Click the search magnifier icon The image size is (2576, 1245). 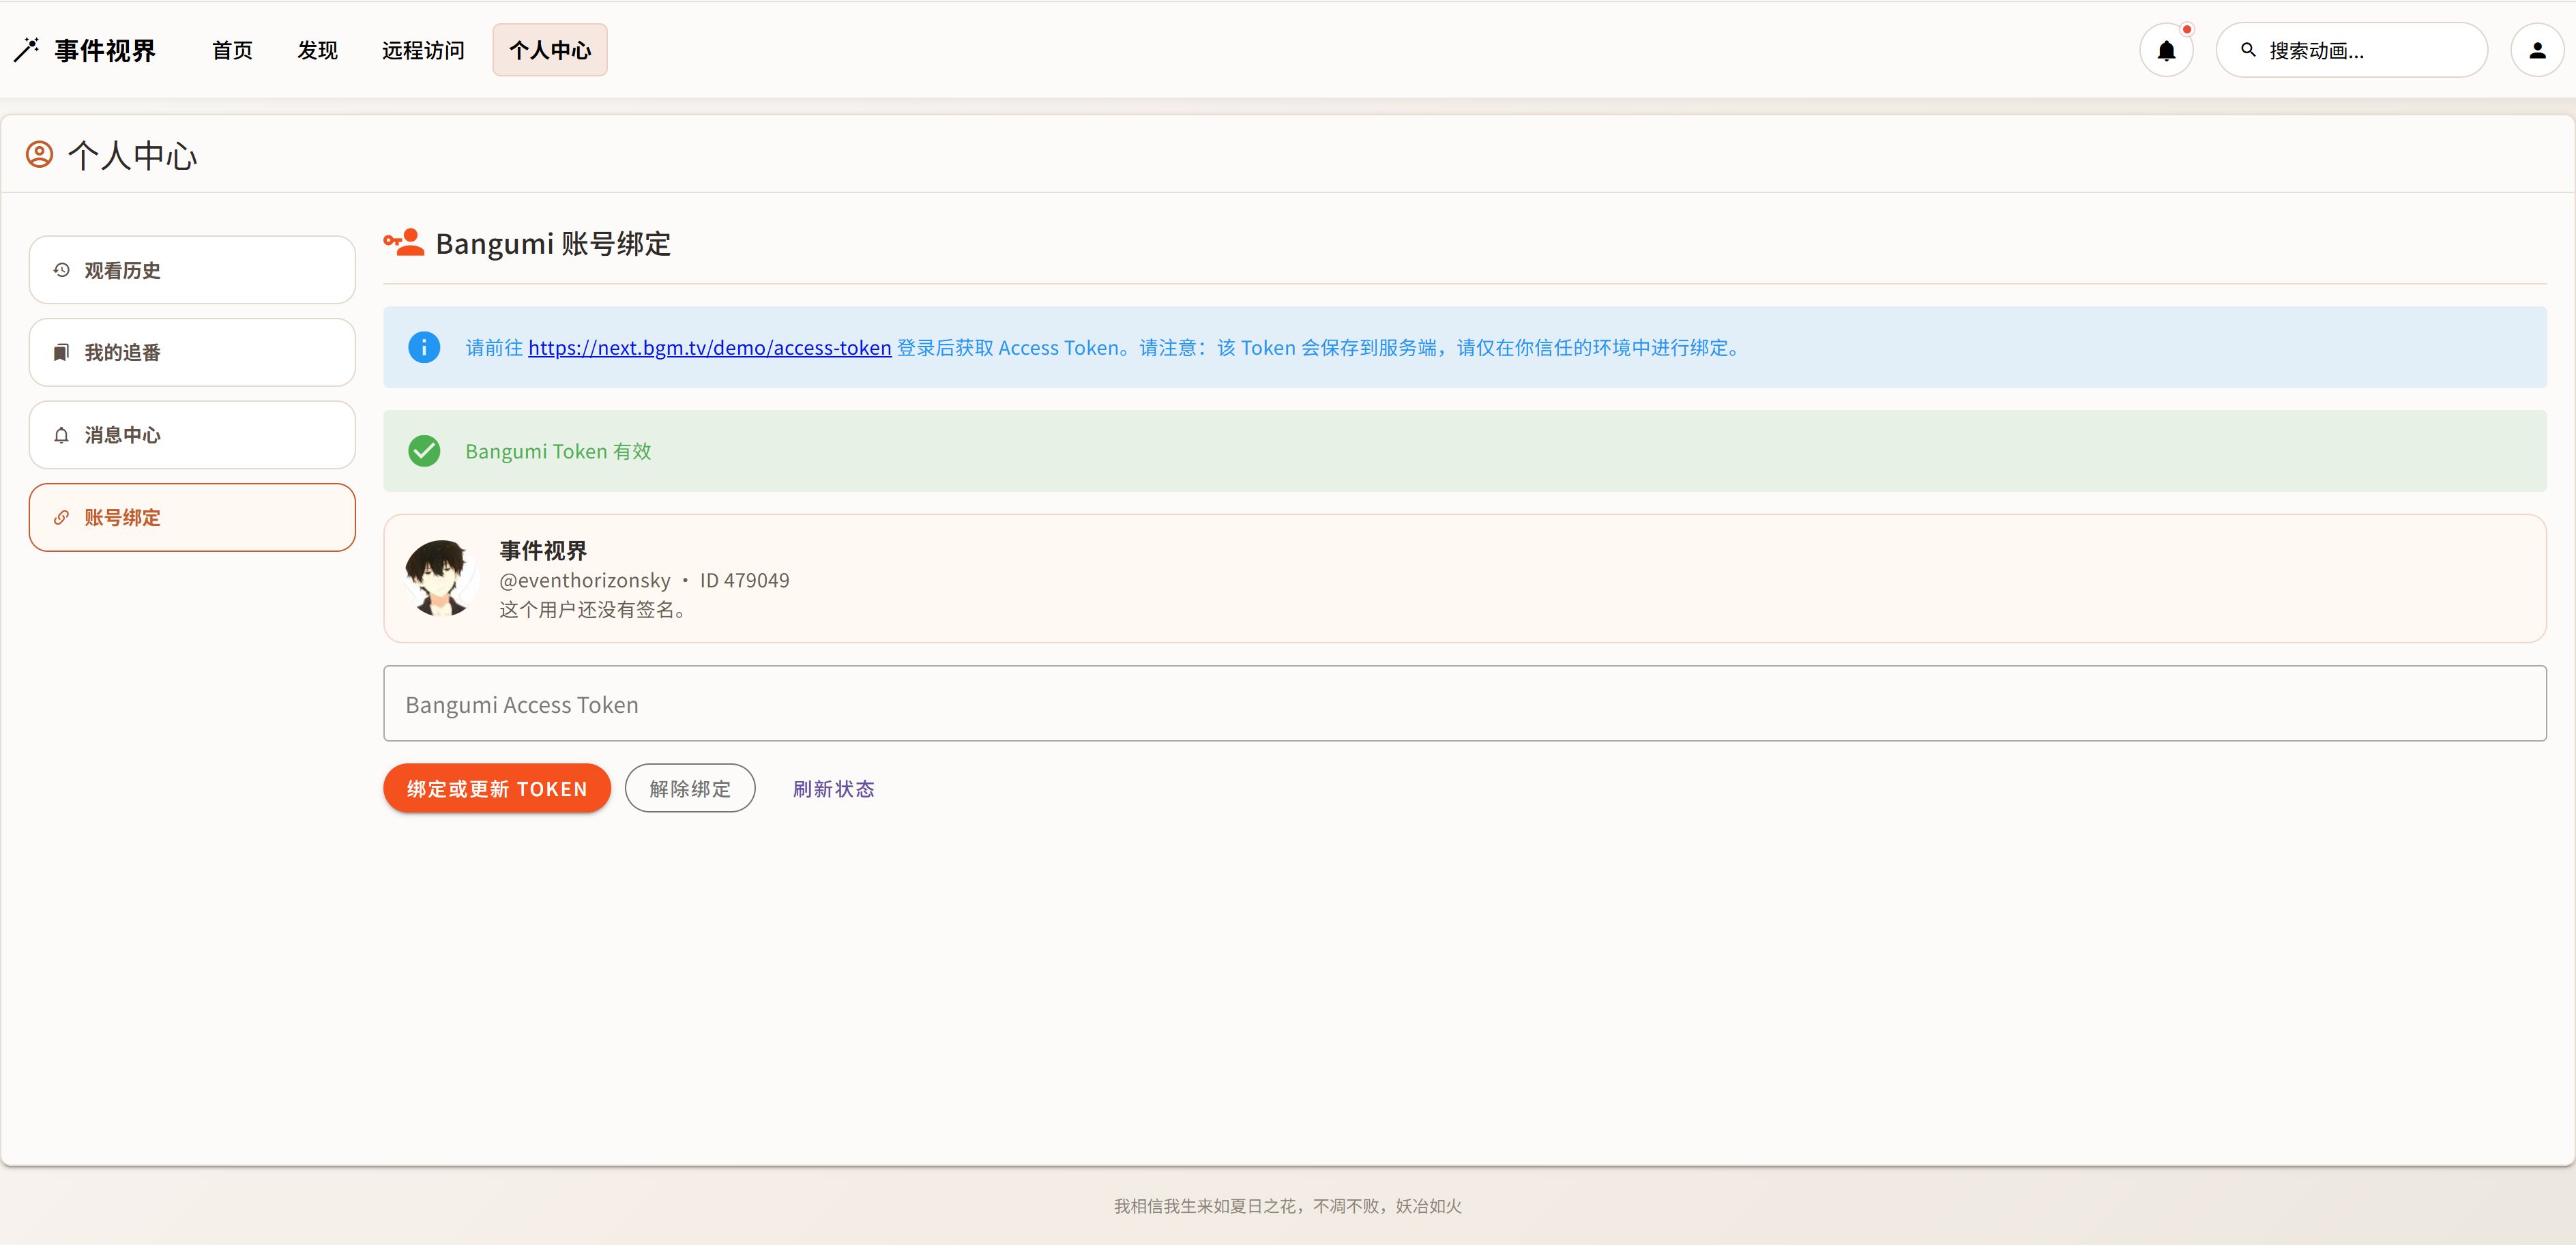tap(2248, 50)
